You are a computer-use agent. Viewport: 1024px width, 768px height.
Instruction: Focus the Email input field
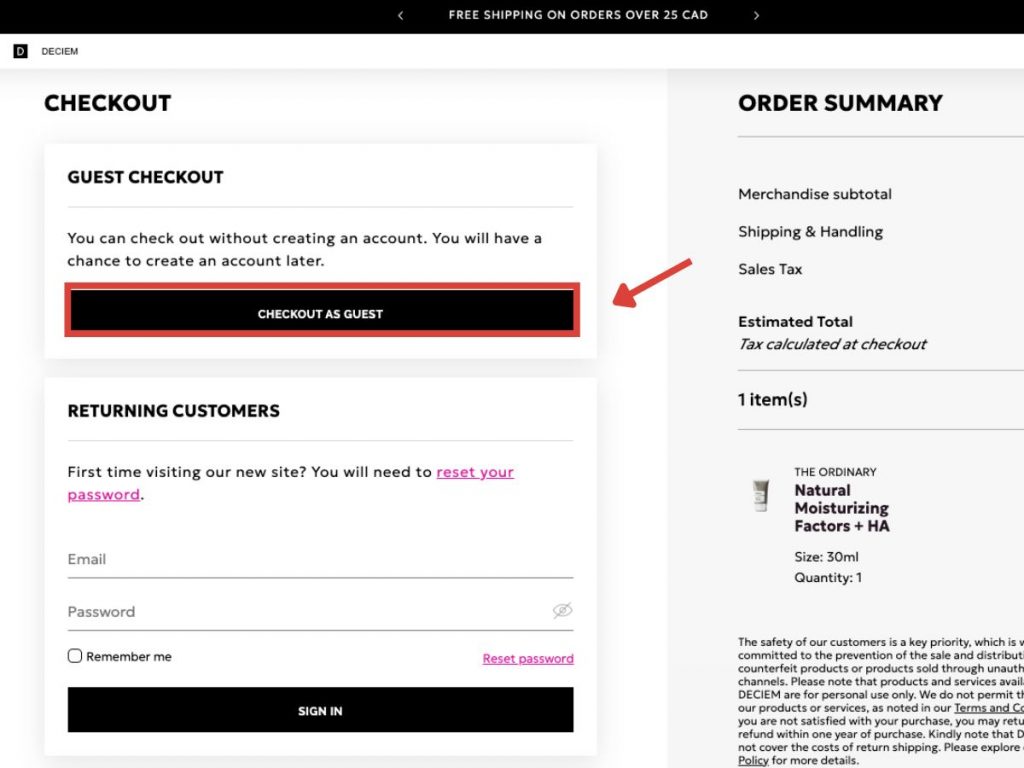(320, 560)
